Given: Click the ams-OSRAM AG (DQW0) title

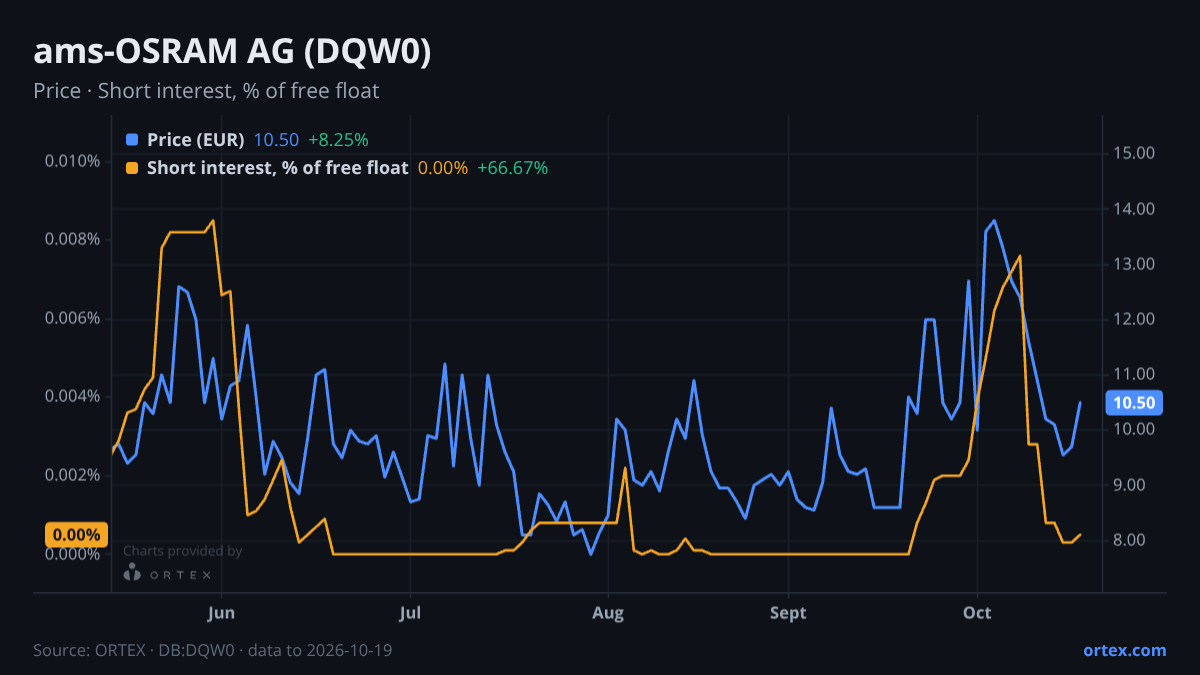Looking at the screenshot, I should coord(232,53).
